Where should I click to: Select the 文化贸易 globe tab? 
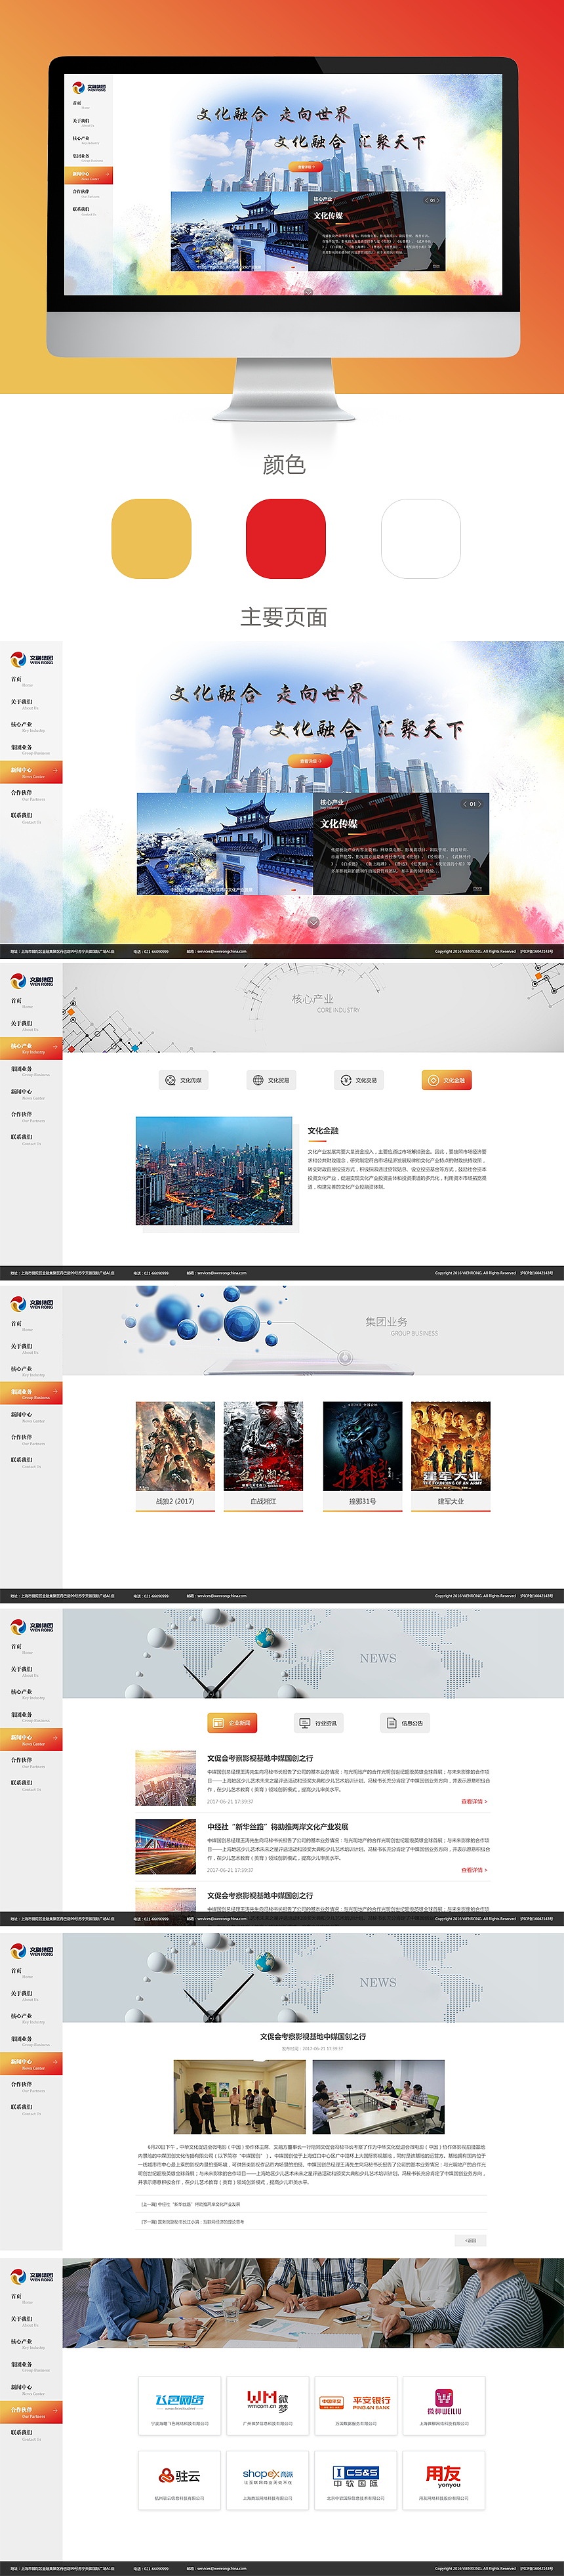(x=271, y=1080)
